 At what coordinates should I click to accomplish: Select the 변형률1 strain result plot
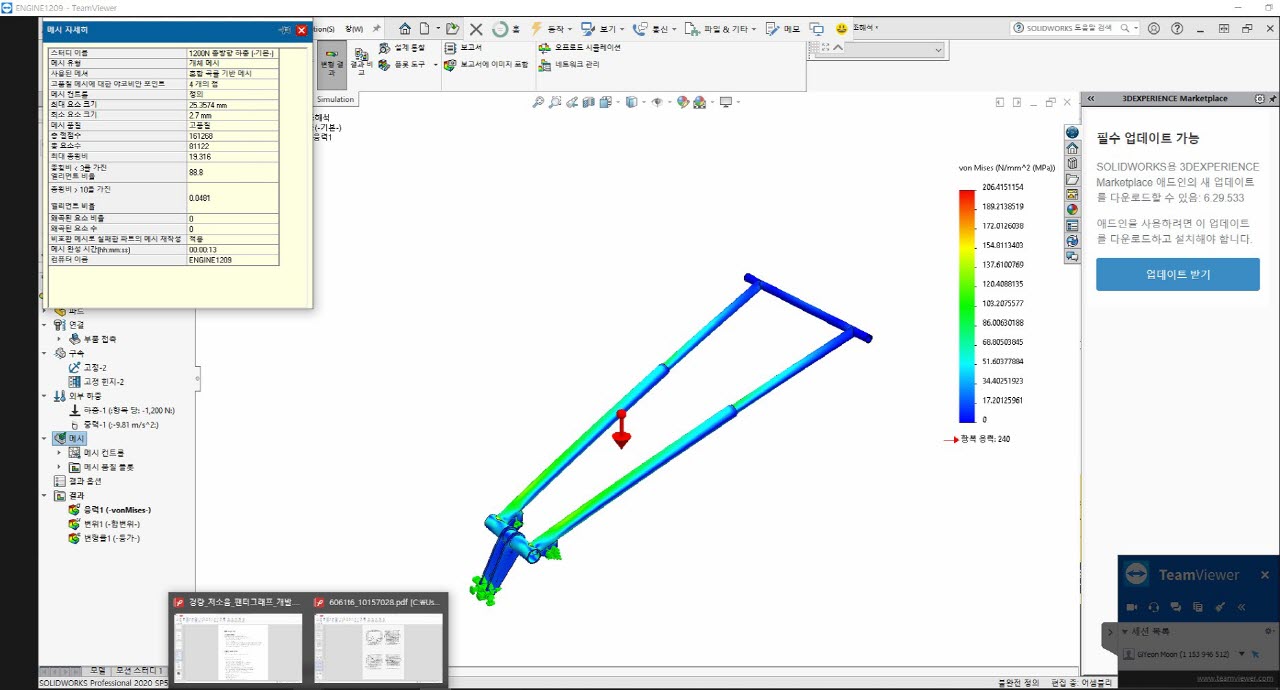[103, 538]
